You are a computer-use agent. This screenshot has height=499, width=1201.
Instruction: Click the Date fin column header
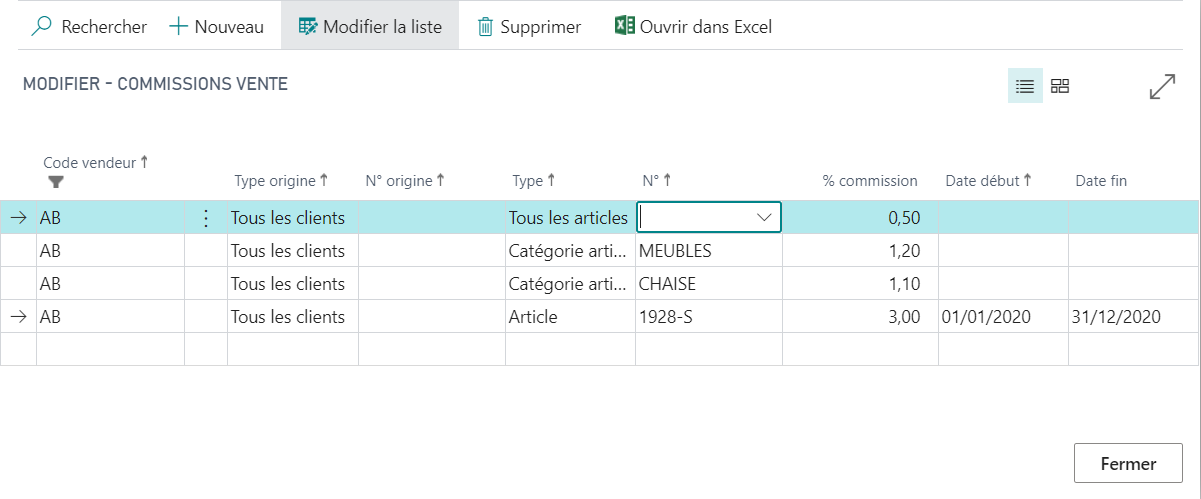coord(1101,181)
